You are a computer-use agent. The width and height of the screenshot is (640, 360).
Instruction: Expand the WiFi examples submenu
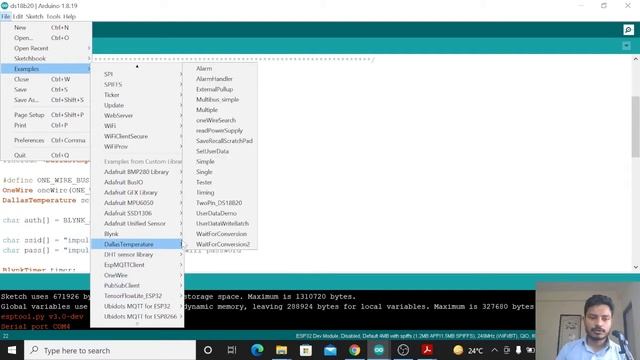[137, 126]
